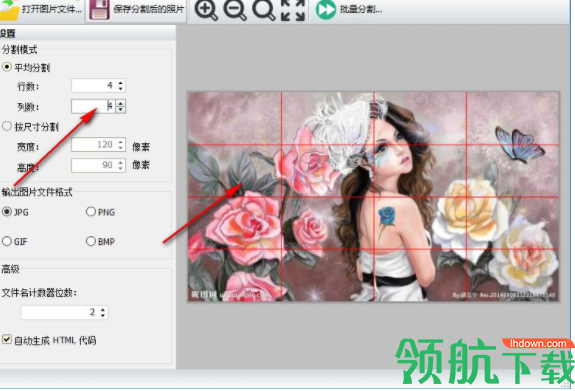Click the 保存分割后的照片 button label
The image size is (575, 391).
(149, 9)
